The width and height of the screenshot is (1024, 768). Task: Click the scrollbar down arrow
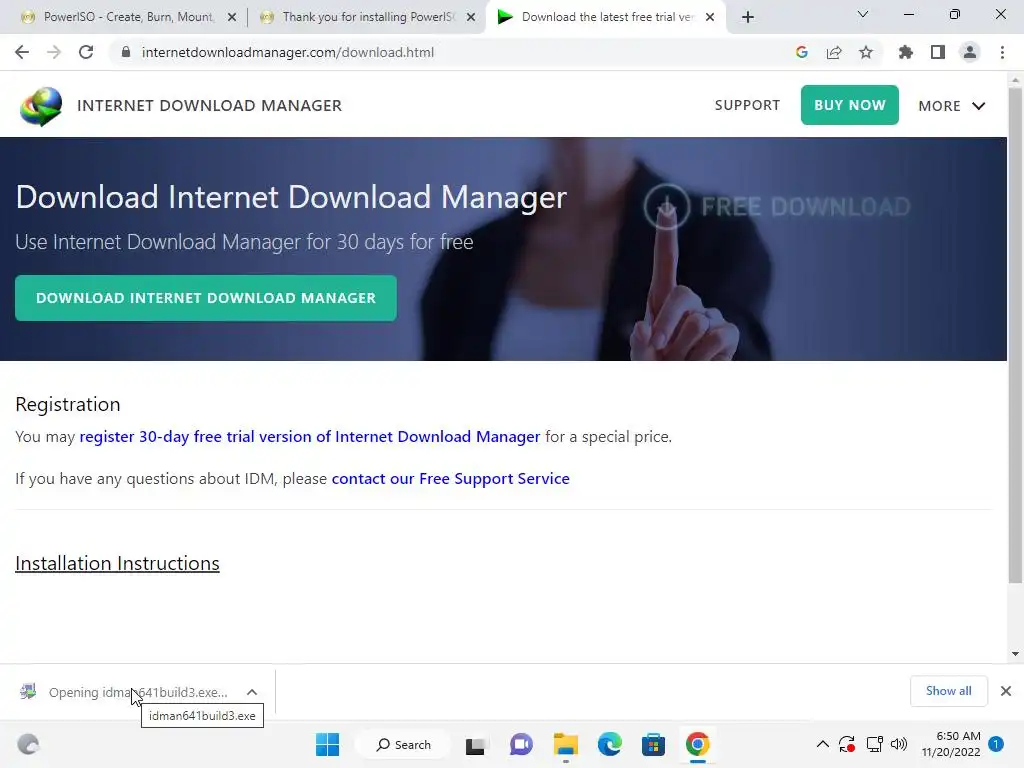click(x=1015, y=654)
